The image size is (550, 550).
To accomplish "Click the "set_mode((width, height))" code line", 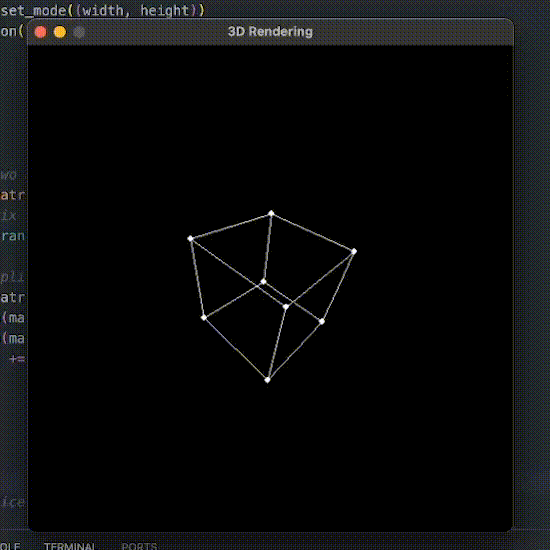I will click(x=102, y=11).
